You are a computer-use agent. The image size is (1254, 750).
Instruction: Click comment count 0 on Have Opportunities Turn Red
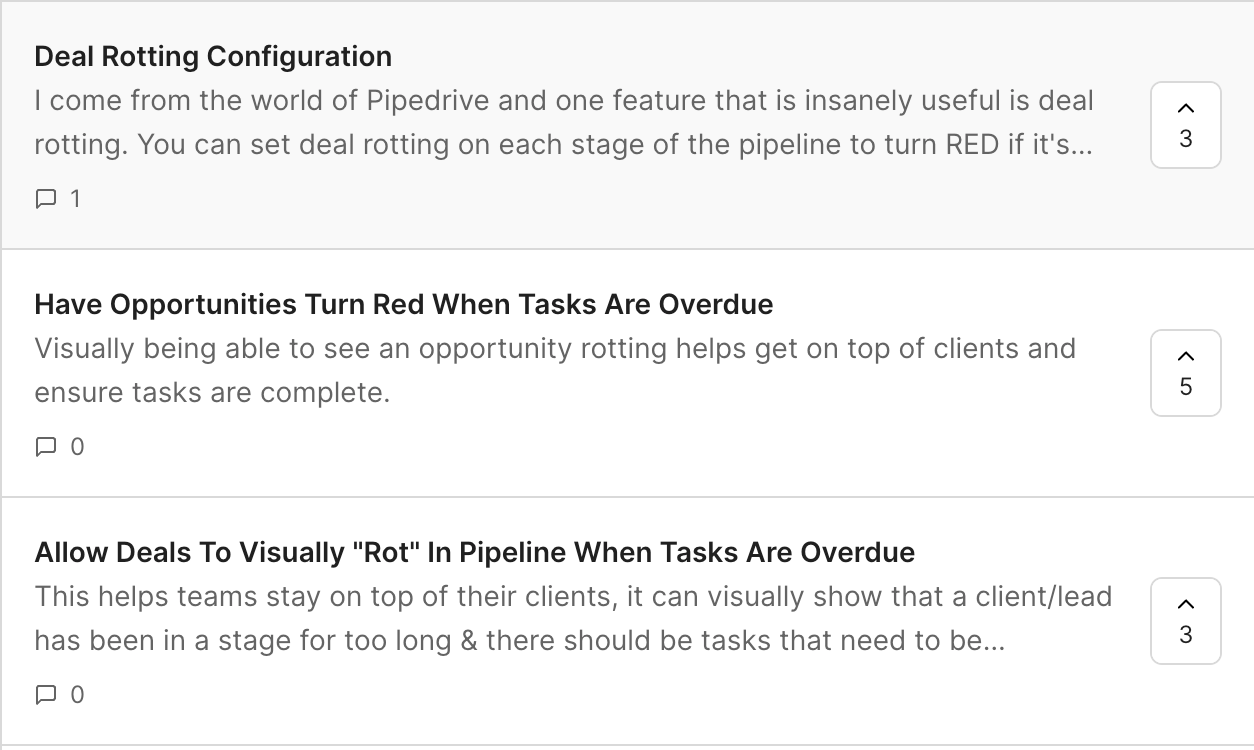click(x=77, y=447)
